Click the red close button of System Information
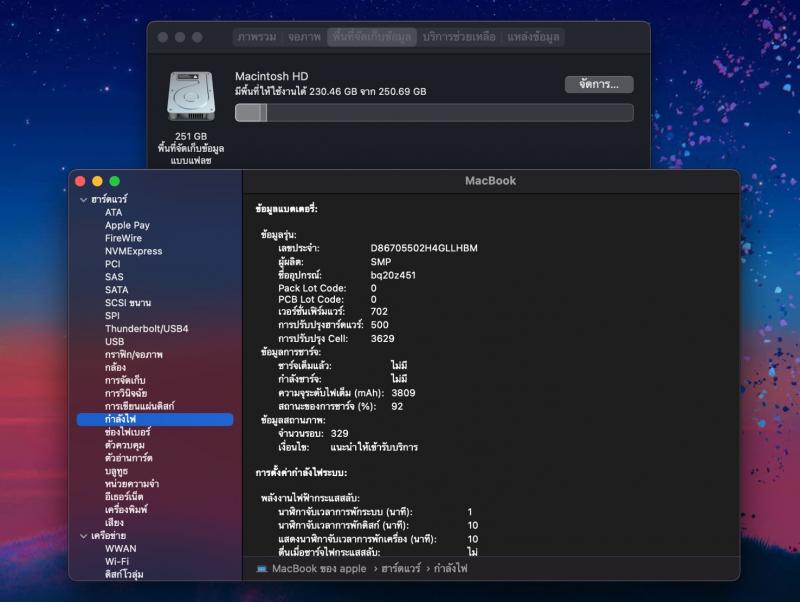 (80, 181)
